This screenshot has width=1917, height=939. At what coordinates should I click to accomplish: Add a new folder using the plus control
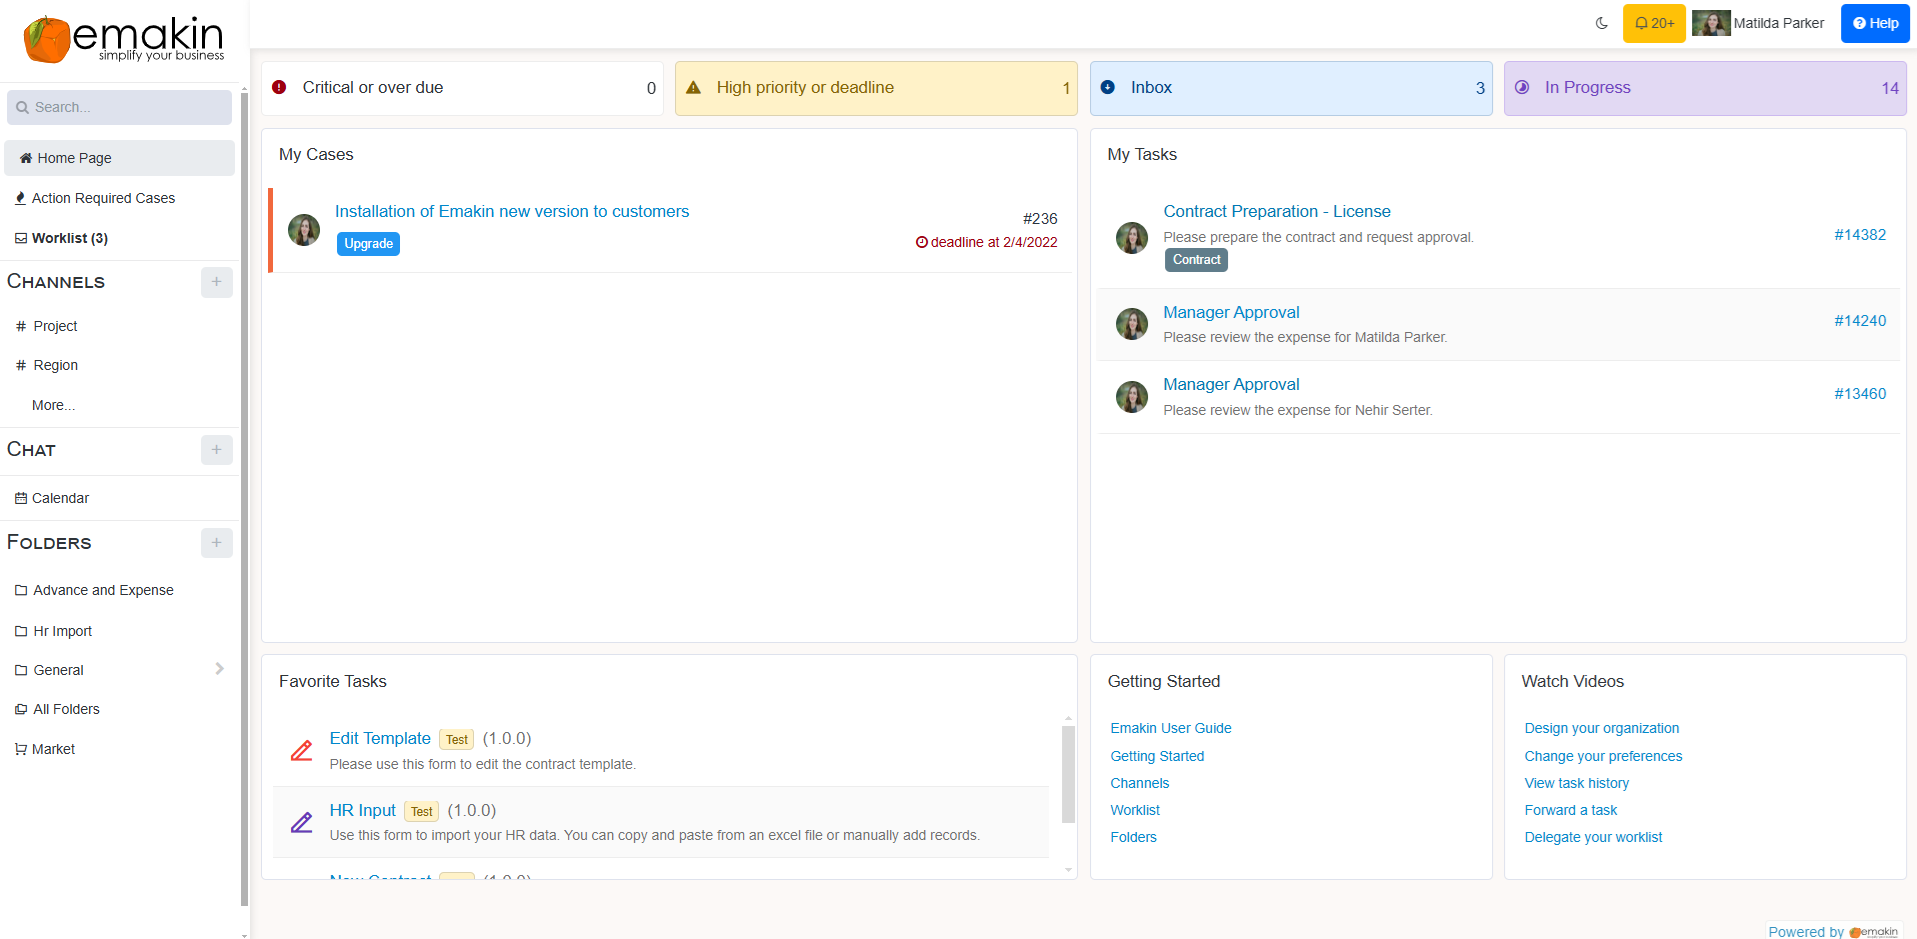[216, 542]
